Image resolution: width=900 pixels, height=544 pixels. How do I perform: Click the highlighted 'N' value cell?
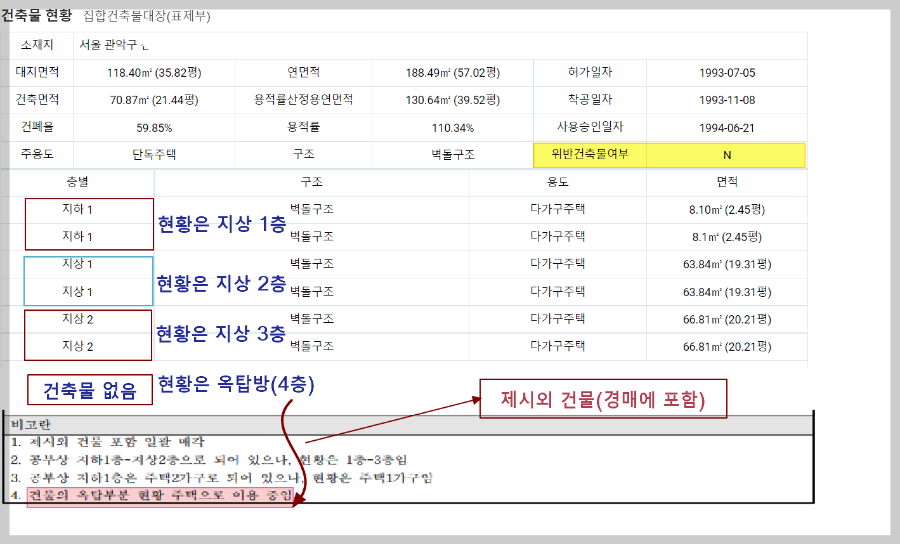[727, 155]
